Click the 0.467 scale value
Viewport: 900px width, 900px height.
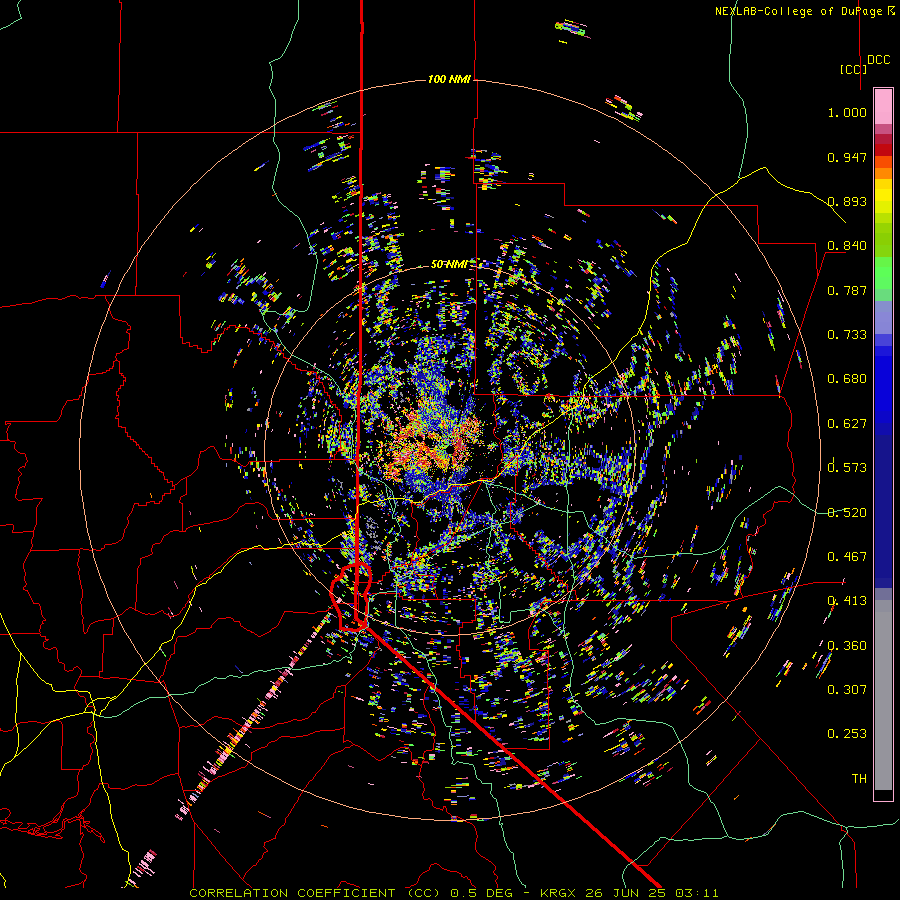click(x=847, y=557)
